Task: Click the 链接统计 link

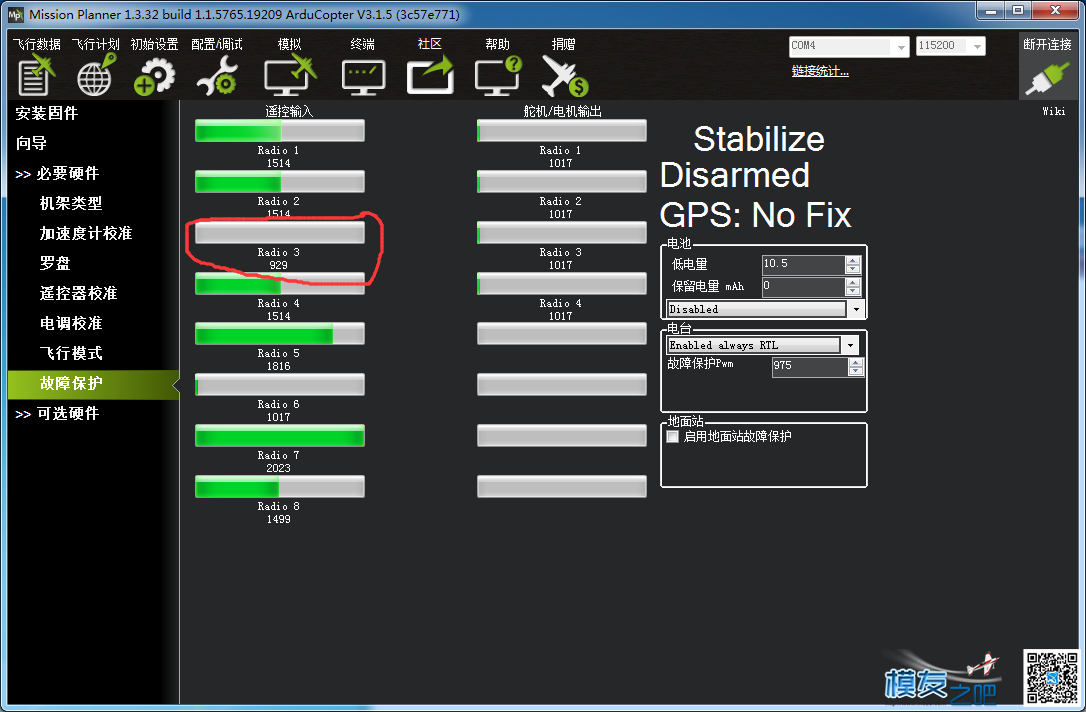Action: pyautogui.click(x=820, y=71)
